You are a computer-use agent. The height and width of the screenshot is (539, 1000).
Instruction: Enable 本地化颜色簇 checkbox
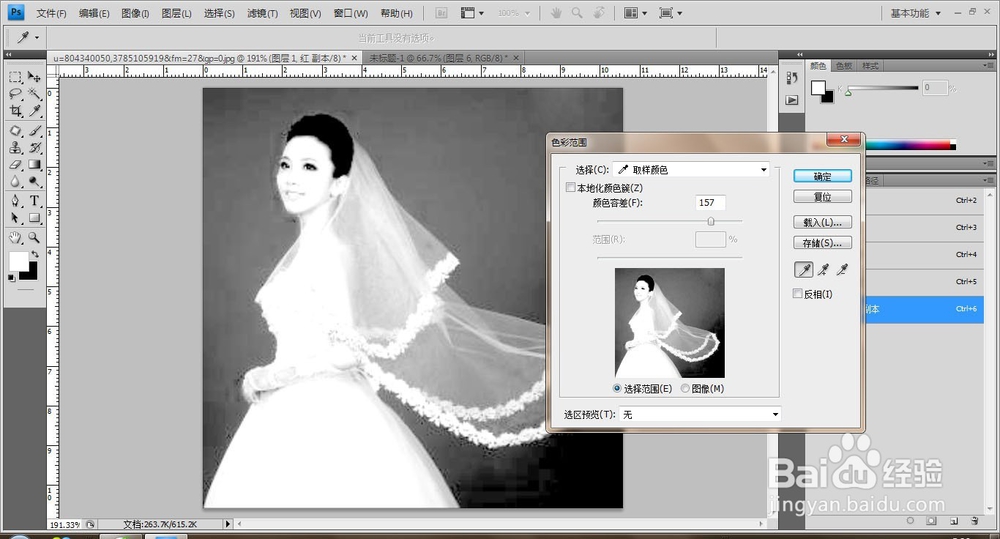[x=570, y=188]
